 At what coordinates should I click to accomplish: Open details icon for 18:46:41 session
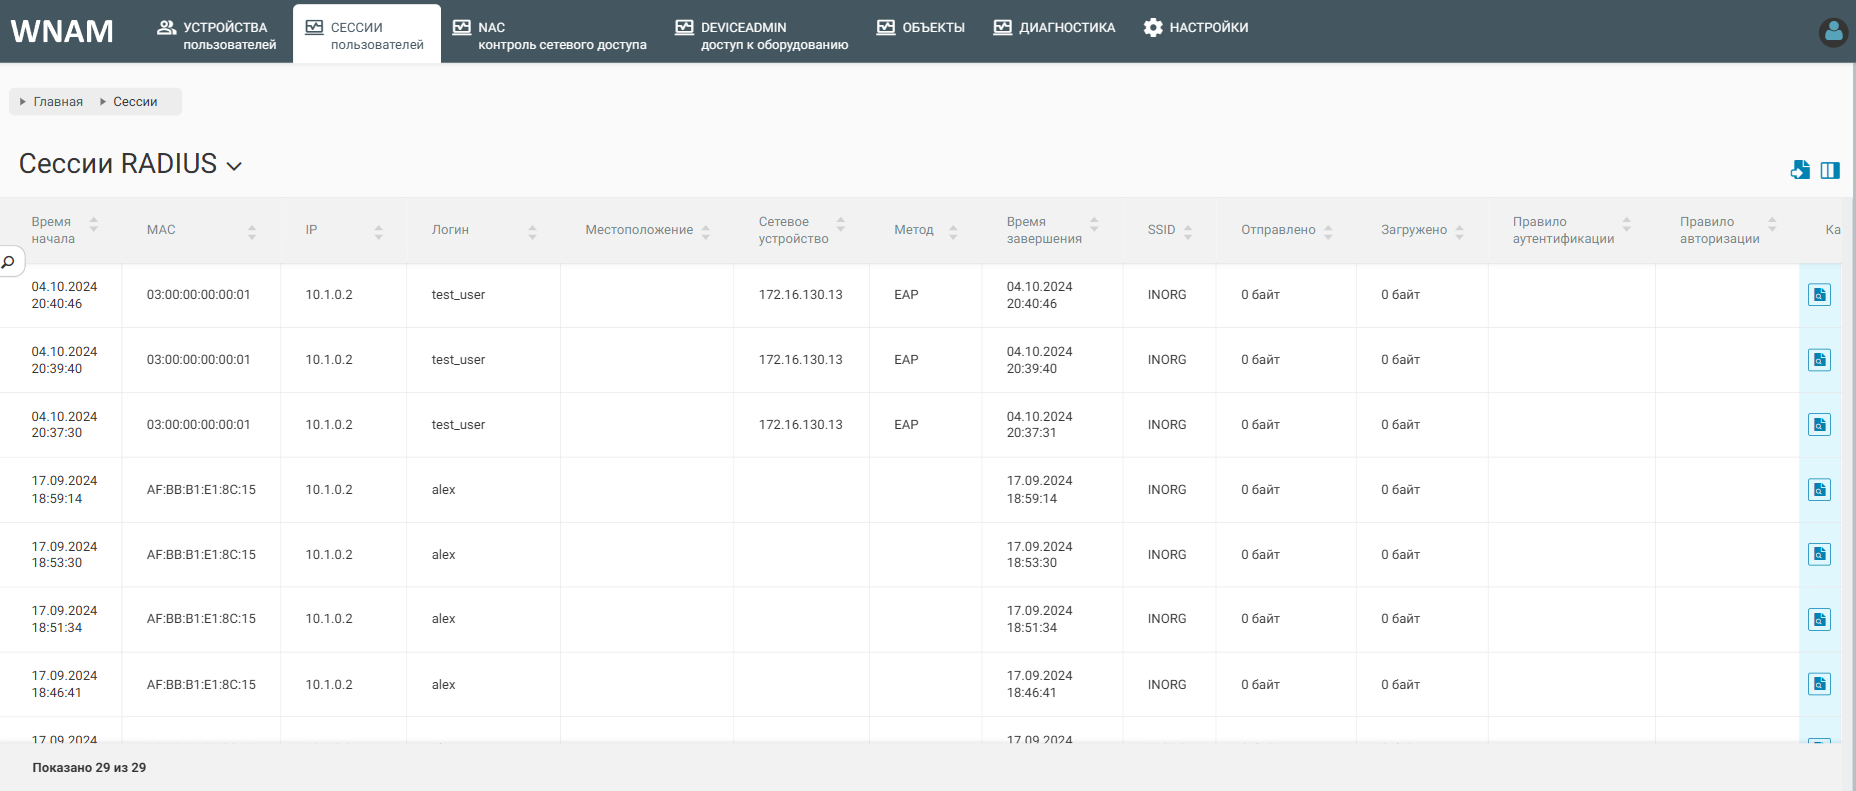[1819, 684]
